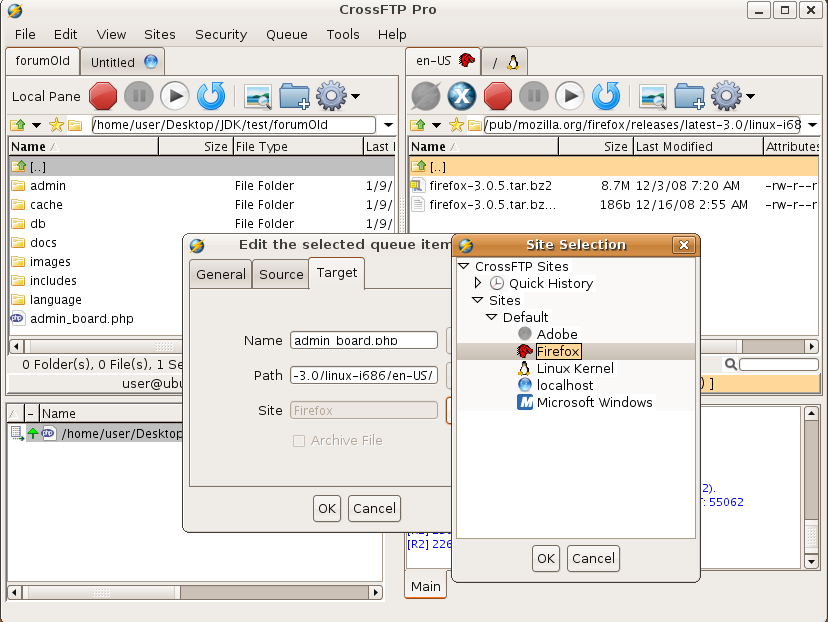Open the remote path history dropdown arrow
This screenshot has height=622, width=828.
(813, 125)
